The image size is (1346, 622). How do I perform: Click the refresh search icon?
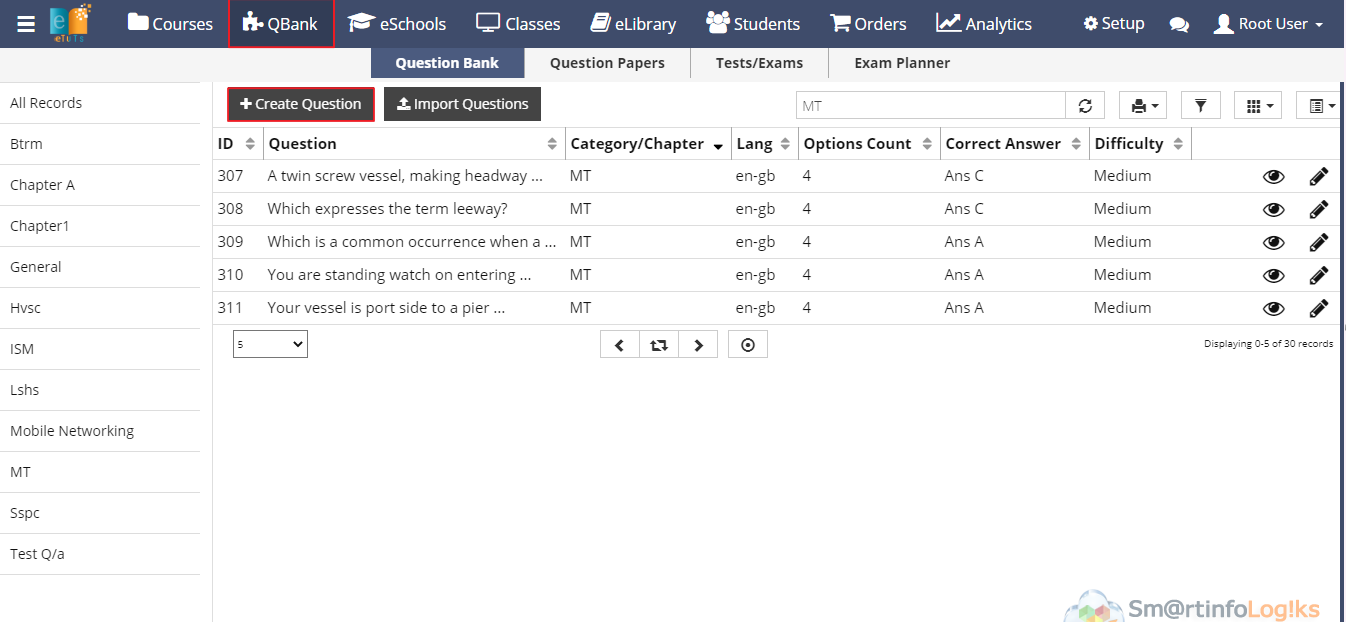tap(1085, 106)
